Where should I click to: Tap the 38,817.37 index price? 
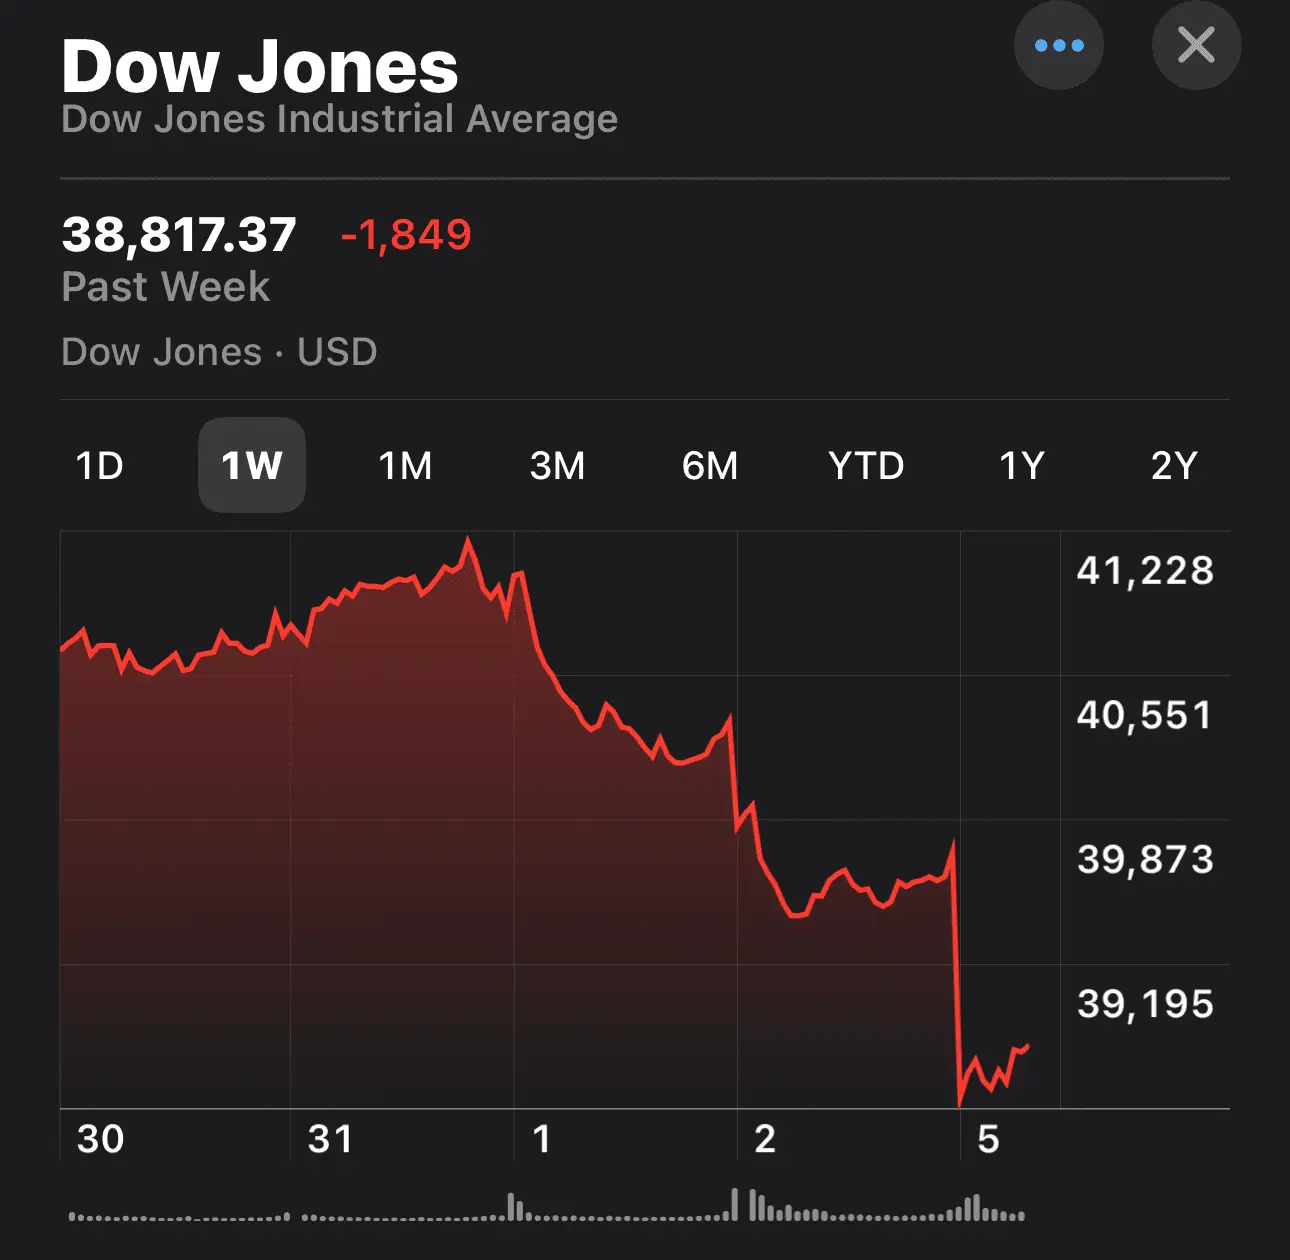pyautogui.click(x=179, y=235)
